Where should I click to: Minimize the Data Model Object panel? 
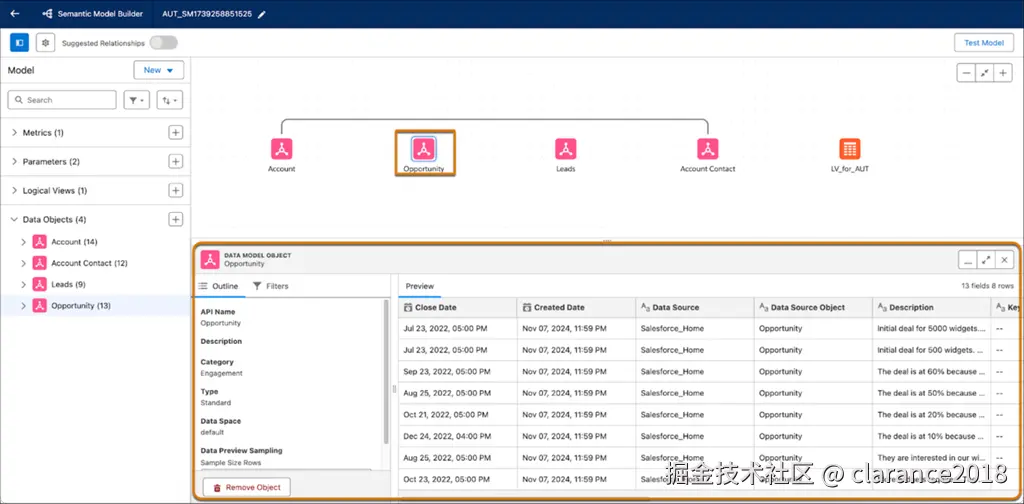968,260
